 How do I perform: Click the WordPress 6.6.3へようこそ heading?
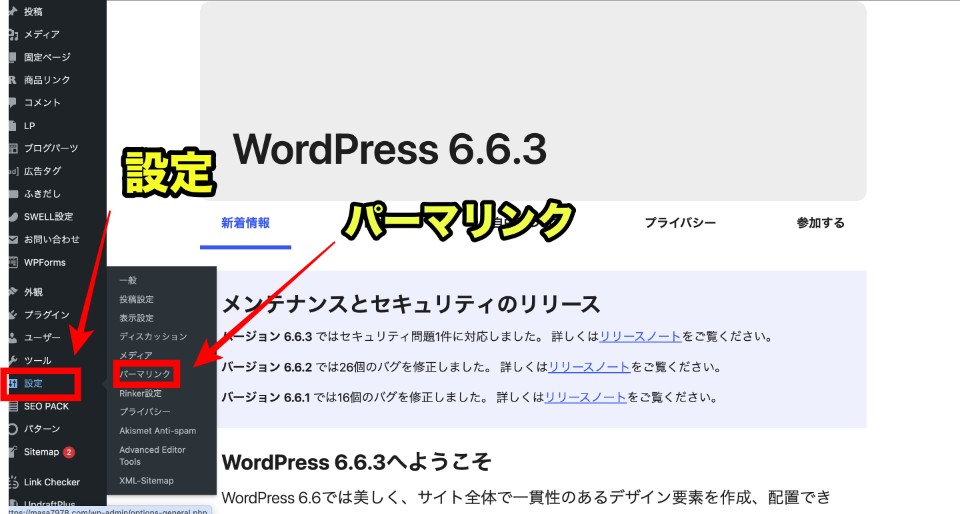[x=356, y=463]
